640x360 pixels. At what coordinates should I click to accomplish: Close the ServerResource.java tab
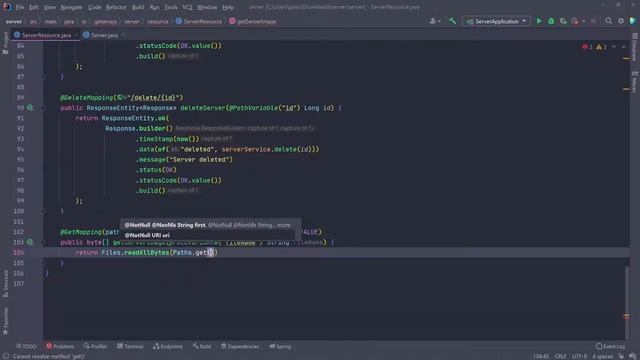click(x=76, y=35)
